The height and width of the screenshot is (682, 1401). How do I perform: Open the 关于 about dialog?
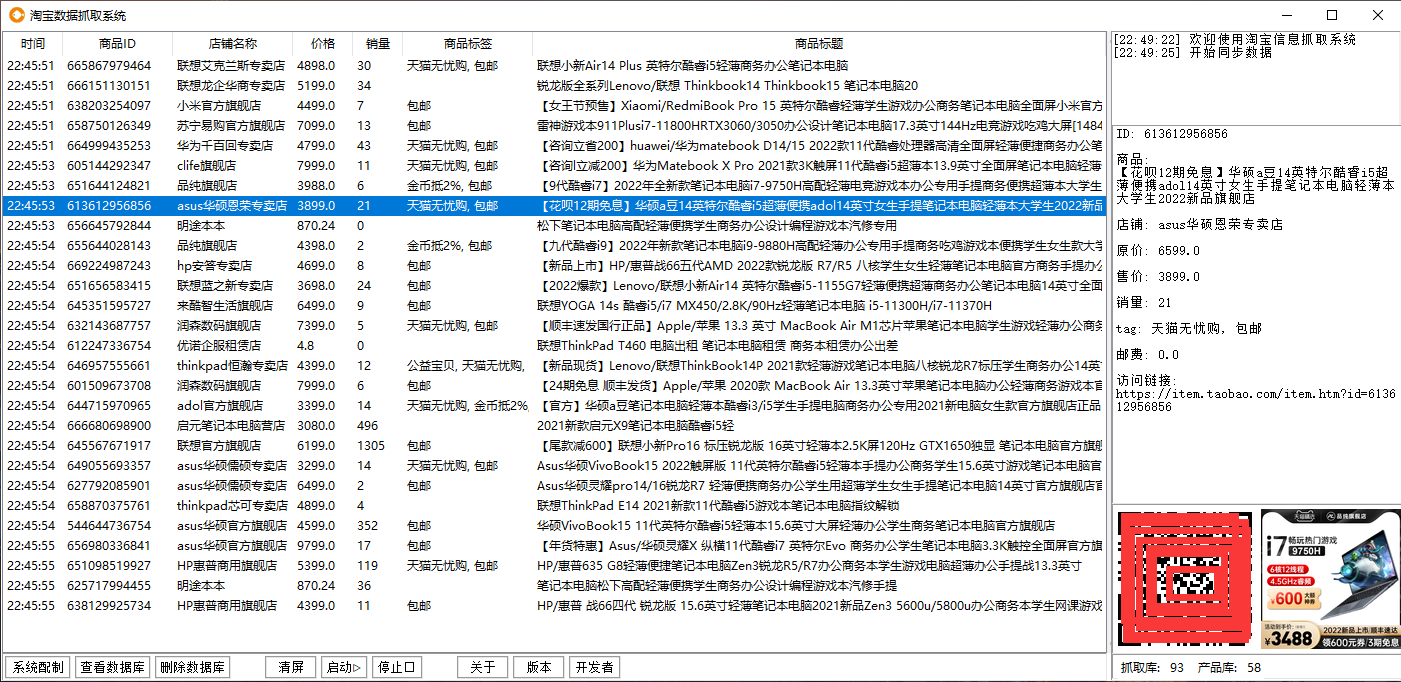click(x=482, y=667)
